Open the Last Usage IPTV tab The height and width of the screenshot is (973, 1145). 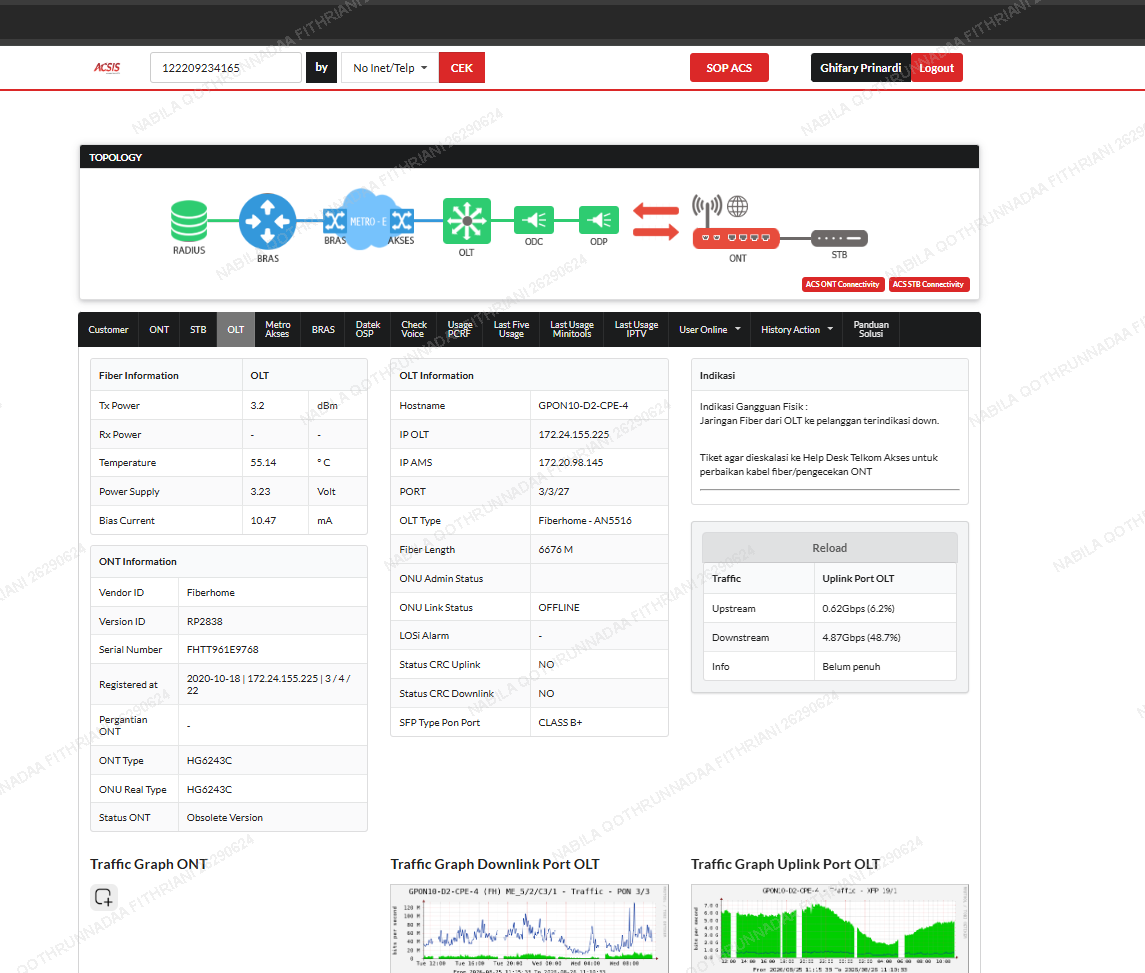636,329
